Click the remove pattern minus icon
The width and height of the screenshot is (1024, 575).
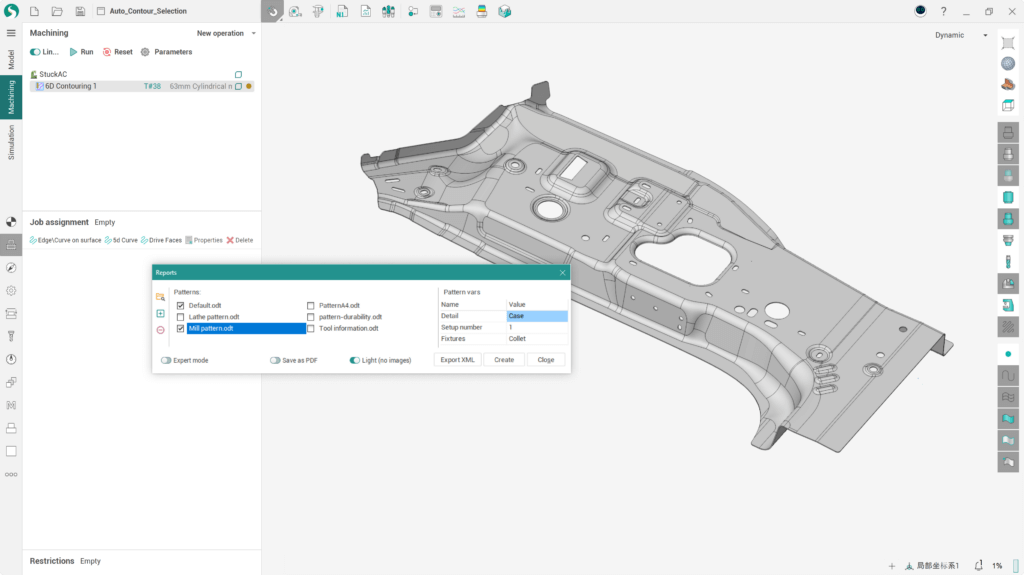pyautogui.click(x=160, y=330)
